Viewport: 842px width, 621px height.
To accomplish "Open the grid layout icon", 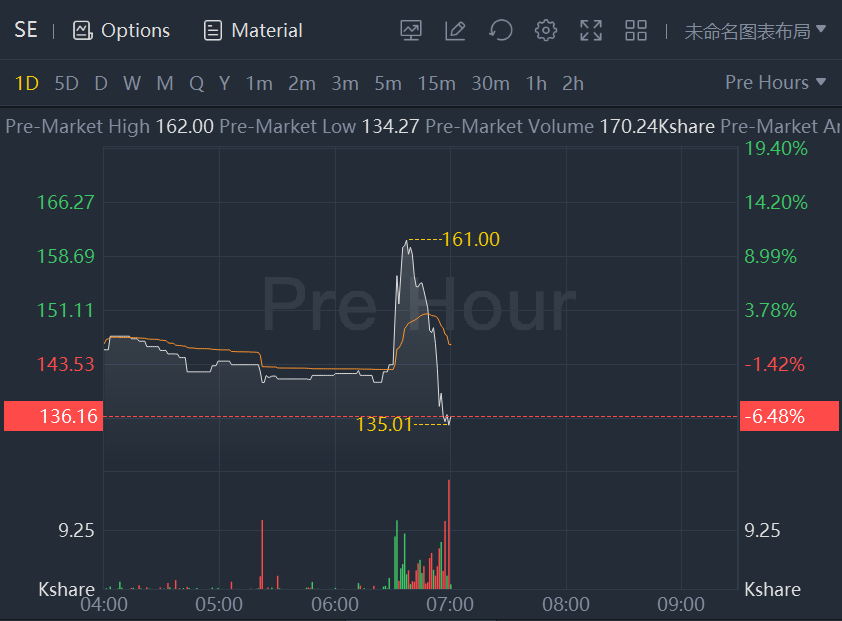I will click(636, 30).
